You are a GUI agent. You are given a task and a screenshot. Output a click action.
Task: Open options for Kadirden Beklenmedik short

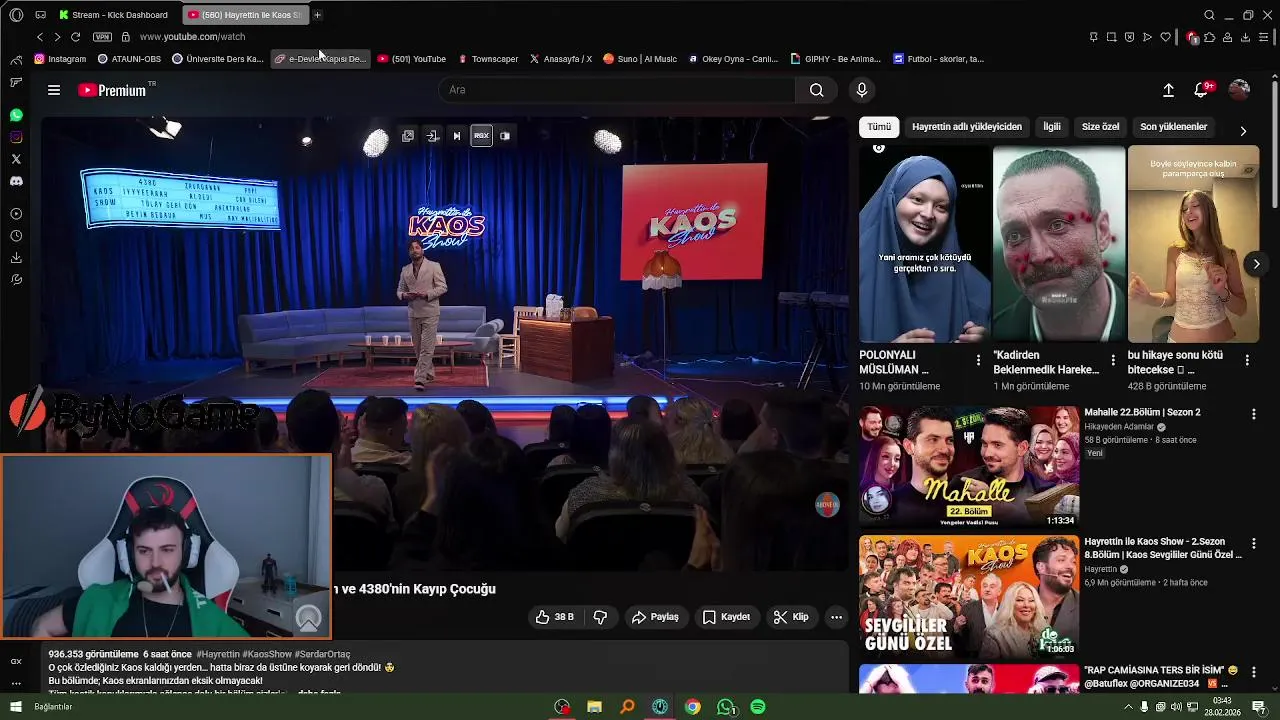coord(1113,360)
